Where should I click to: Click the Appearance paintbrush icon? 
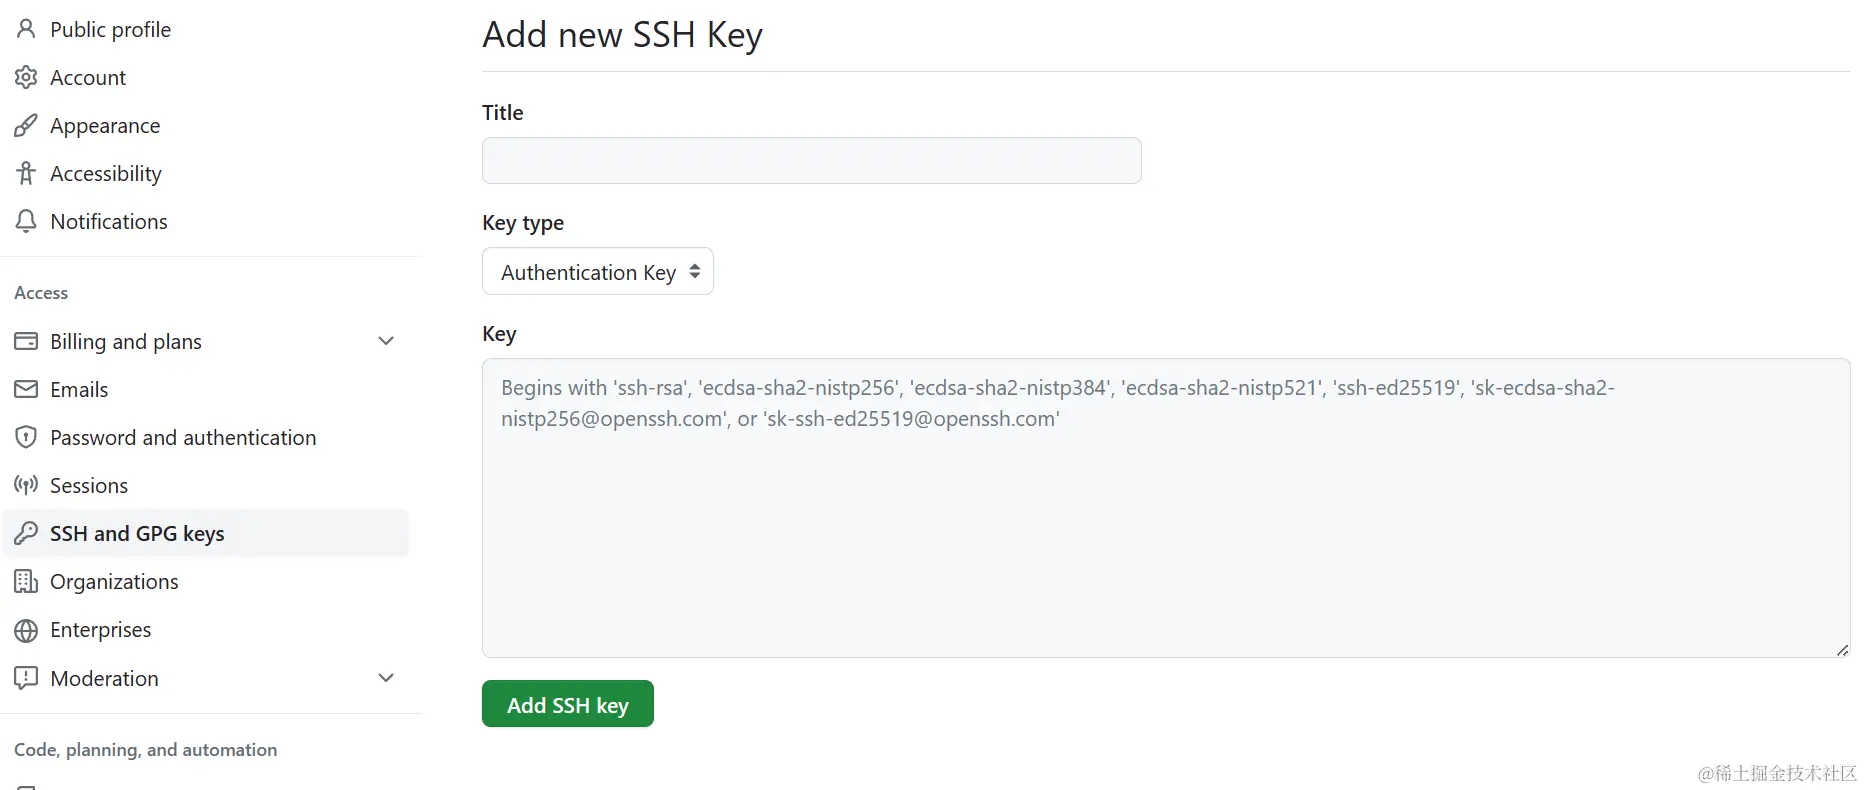pos(26,126)
